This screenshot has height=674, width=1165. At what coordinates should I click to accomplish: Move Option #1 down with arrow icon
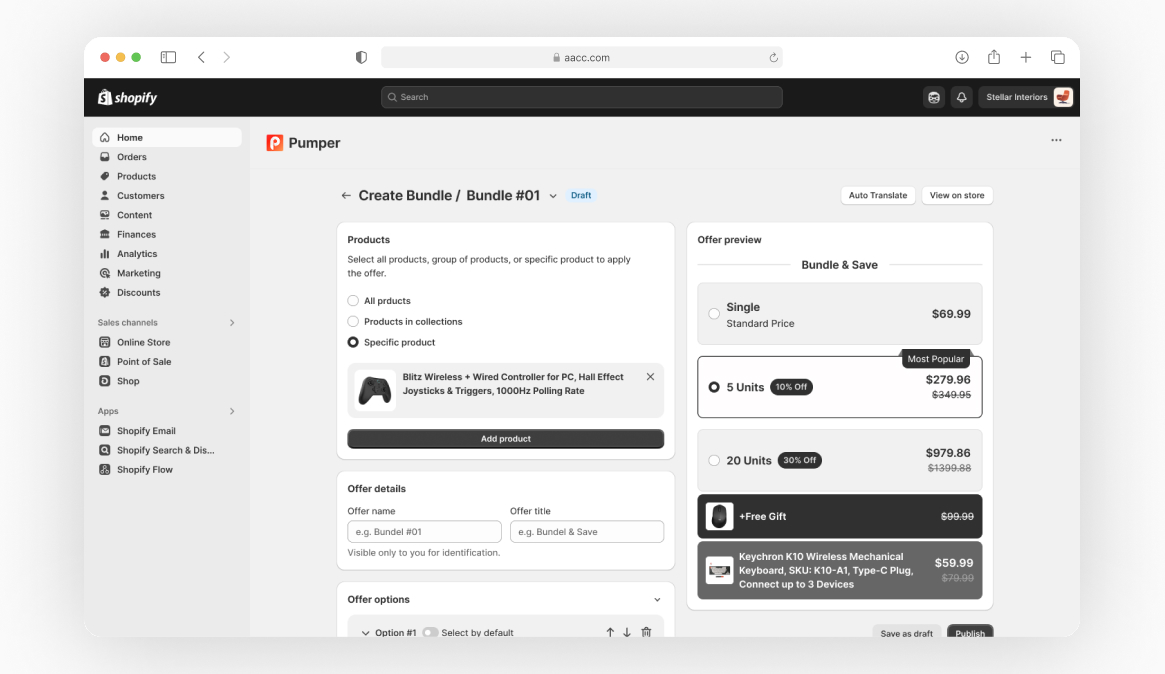[x=627, y=632]
